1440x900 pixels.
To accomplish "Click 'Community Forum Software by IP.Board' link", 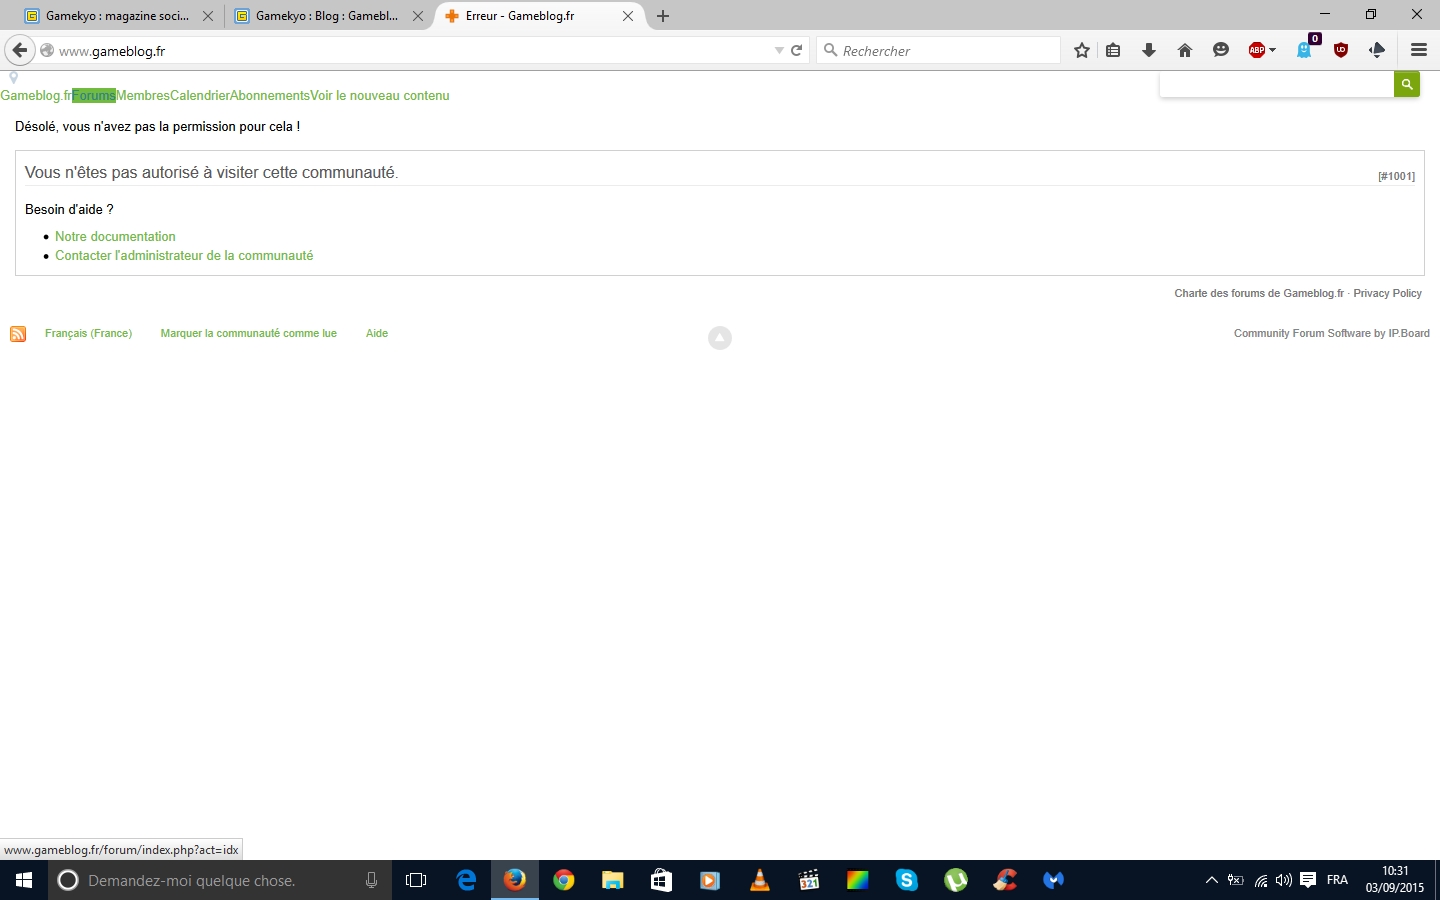I will tap(1332, 334).
